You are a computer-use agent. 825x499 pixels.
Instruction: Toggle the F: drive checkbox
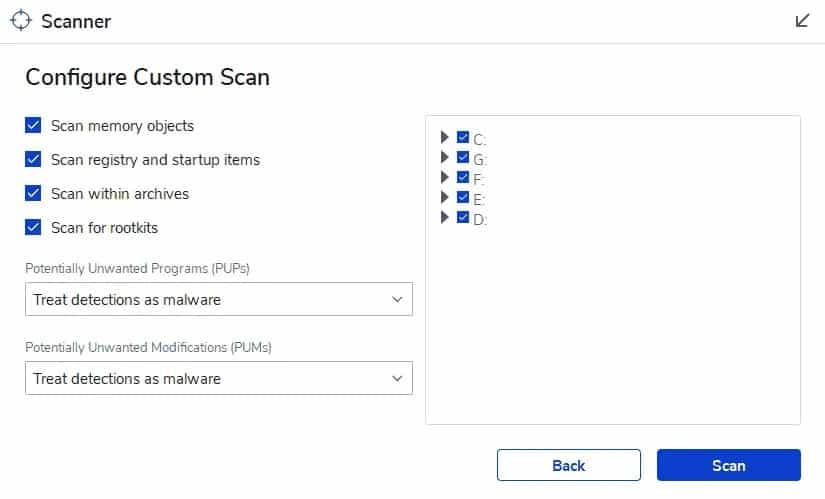click(463, 178)
